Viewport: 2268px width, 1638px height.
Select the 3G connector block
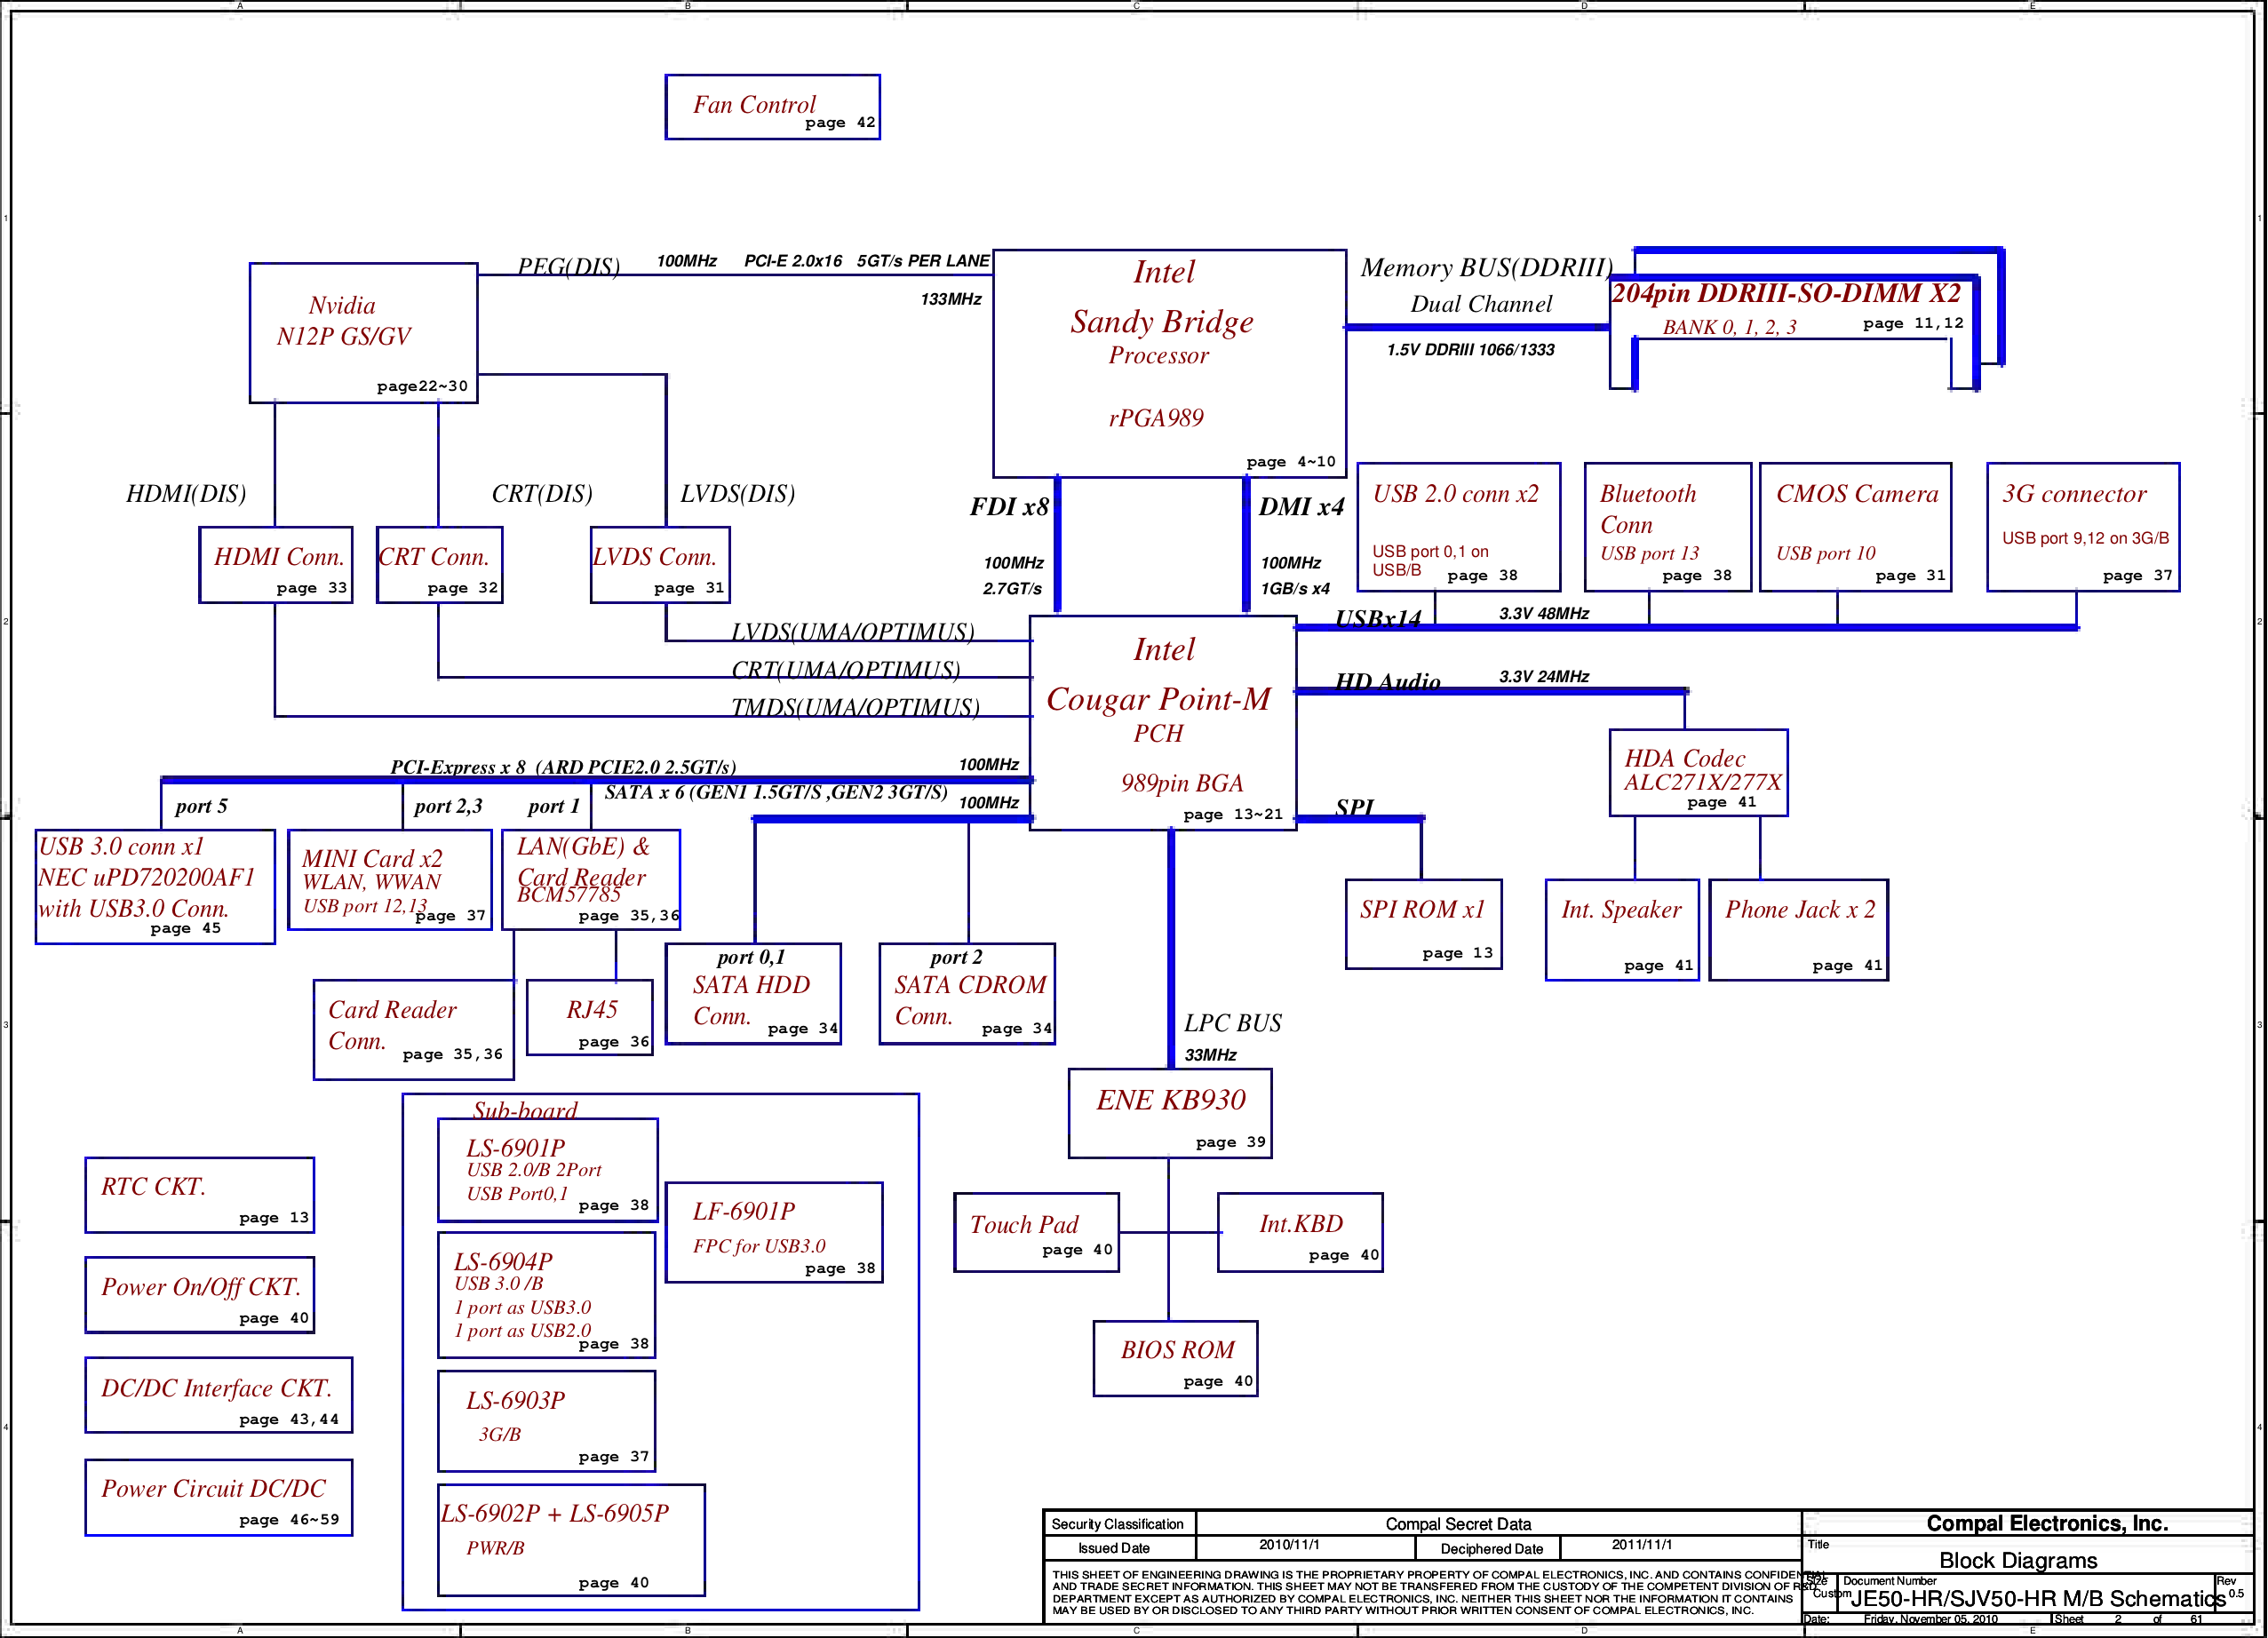(x=2082, y=527)
